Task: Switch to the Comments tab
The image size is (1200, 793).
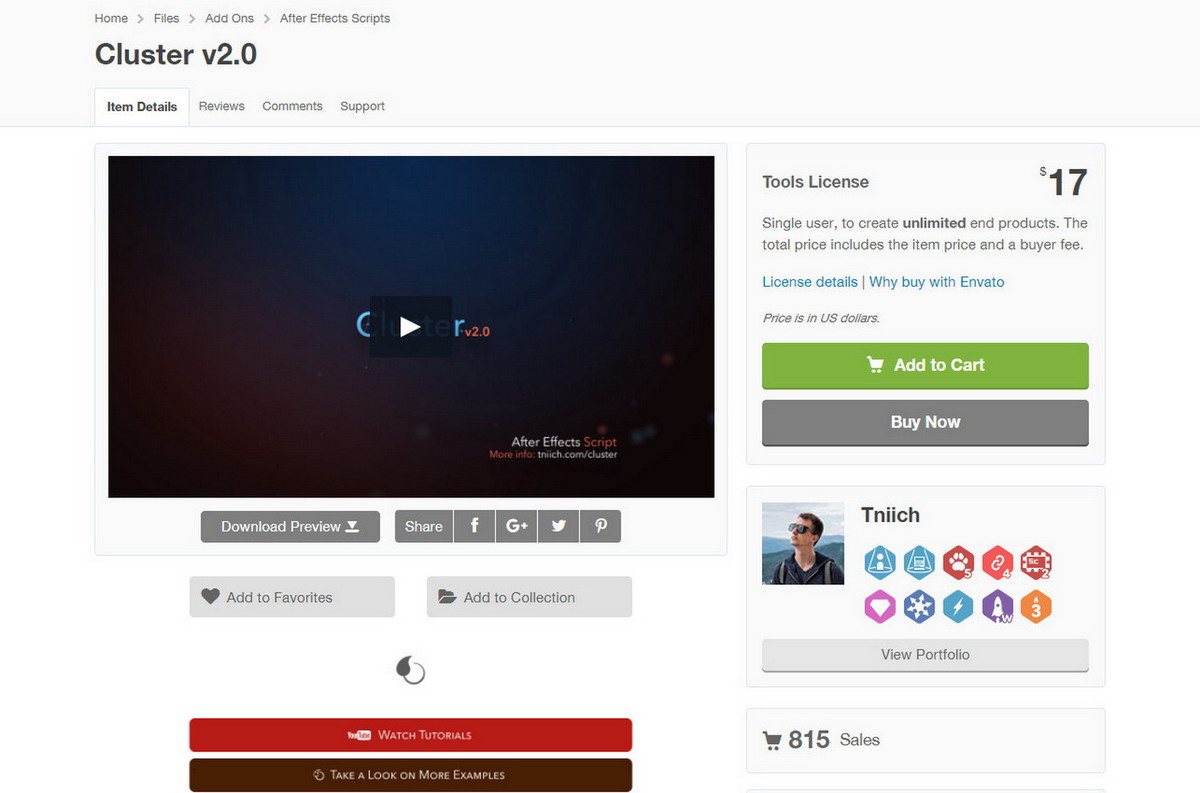Action: (x=292, y=106)
